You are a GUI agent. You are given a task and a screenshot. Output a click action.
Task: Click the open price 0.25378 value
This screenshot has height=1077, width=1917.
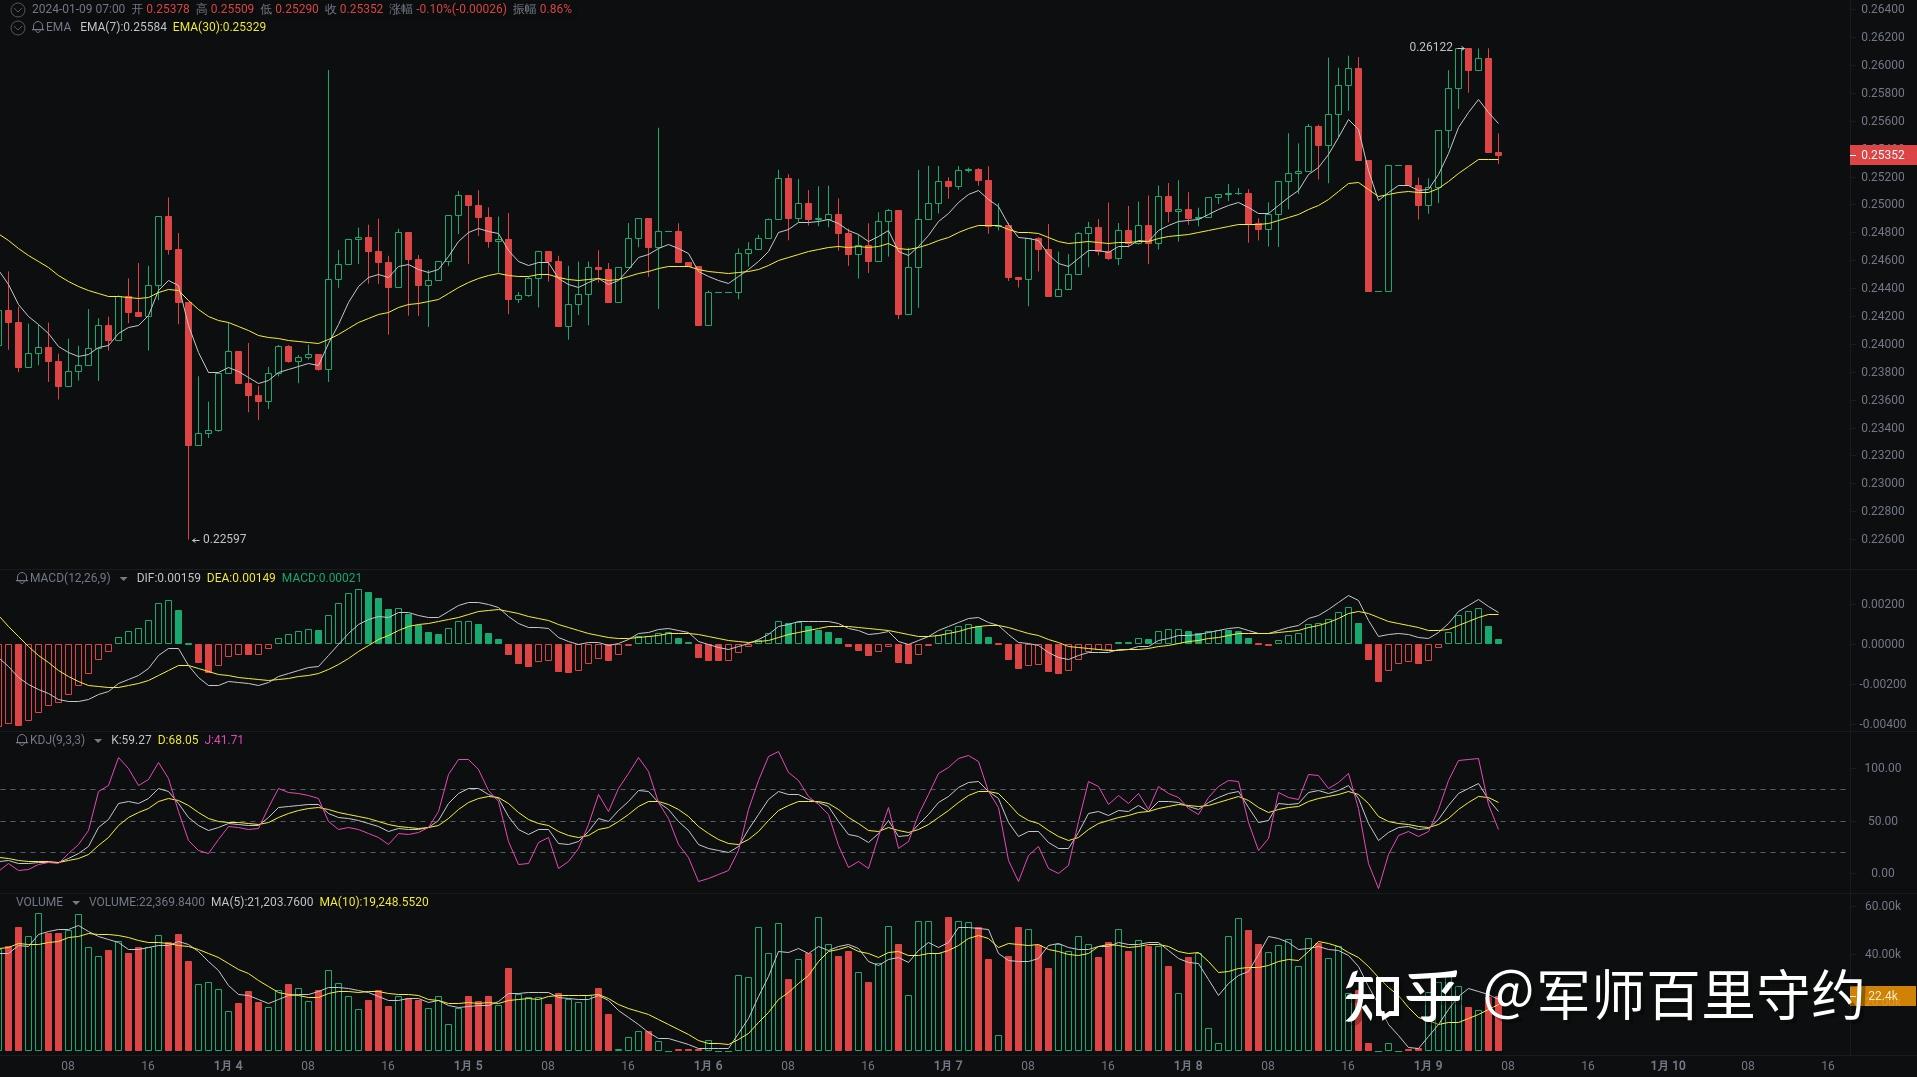coord(167,9)
